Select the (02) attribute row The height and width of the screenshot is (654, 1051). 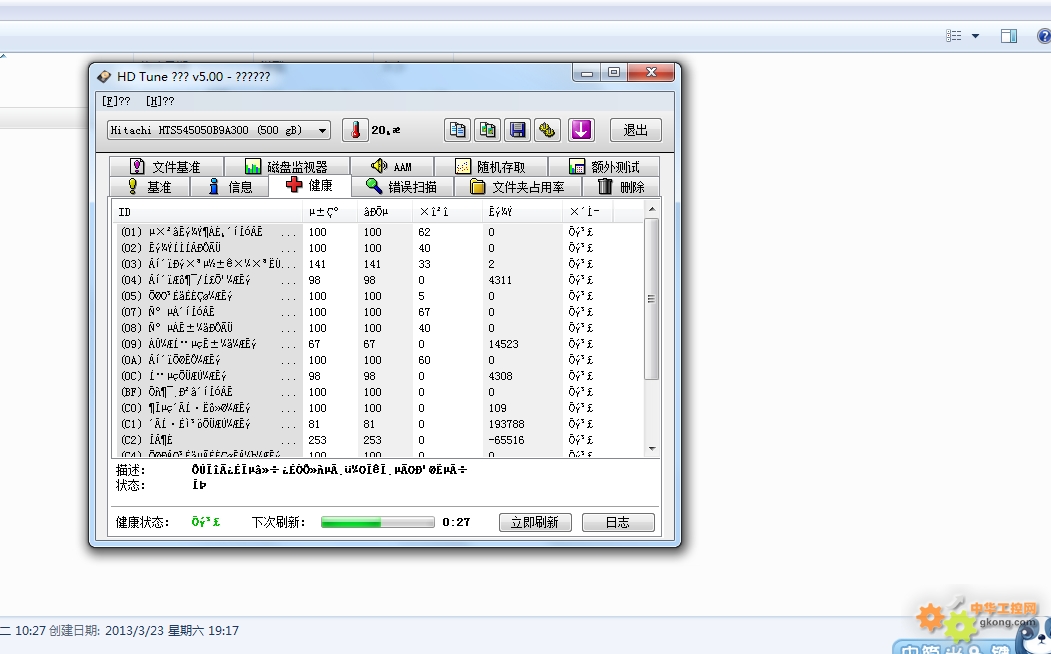379,248
